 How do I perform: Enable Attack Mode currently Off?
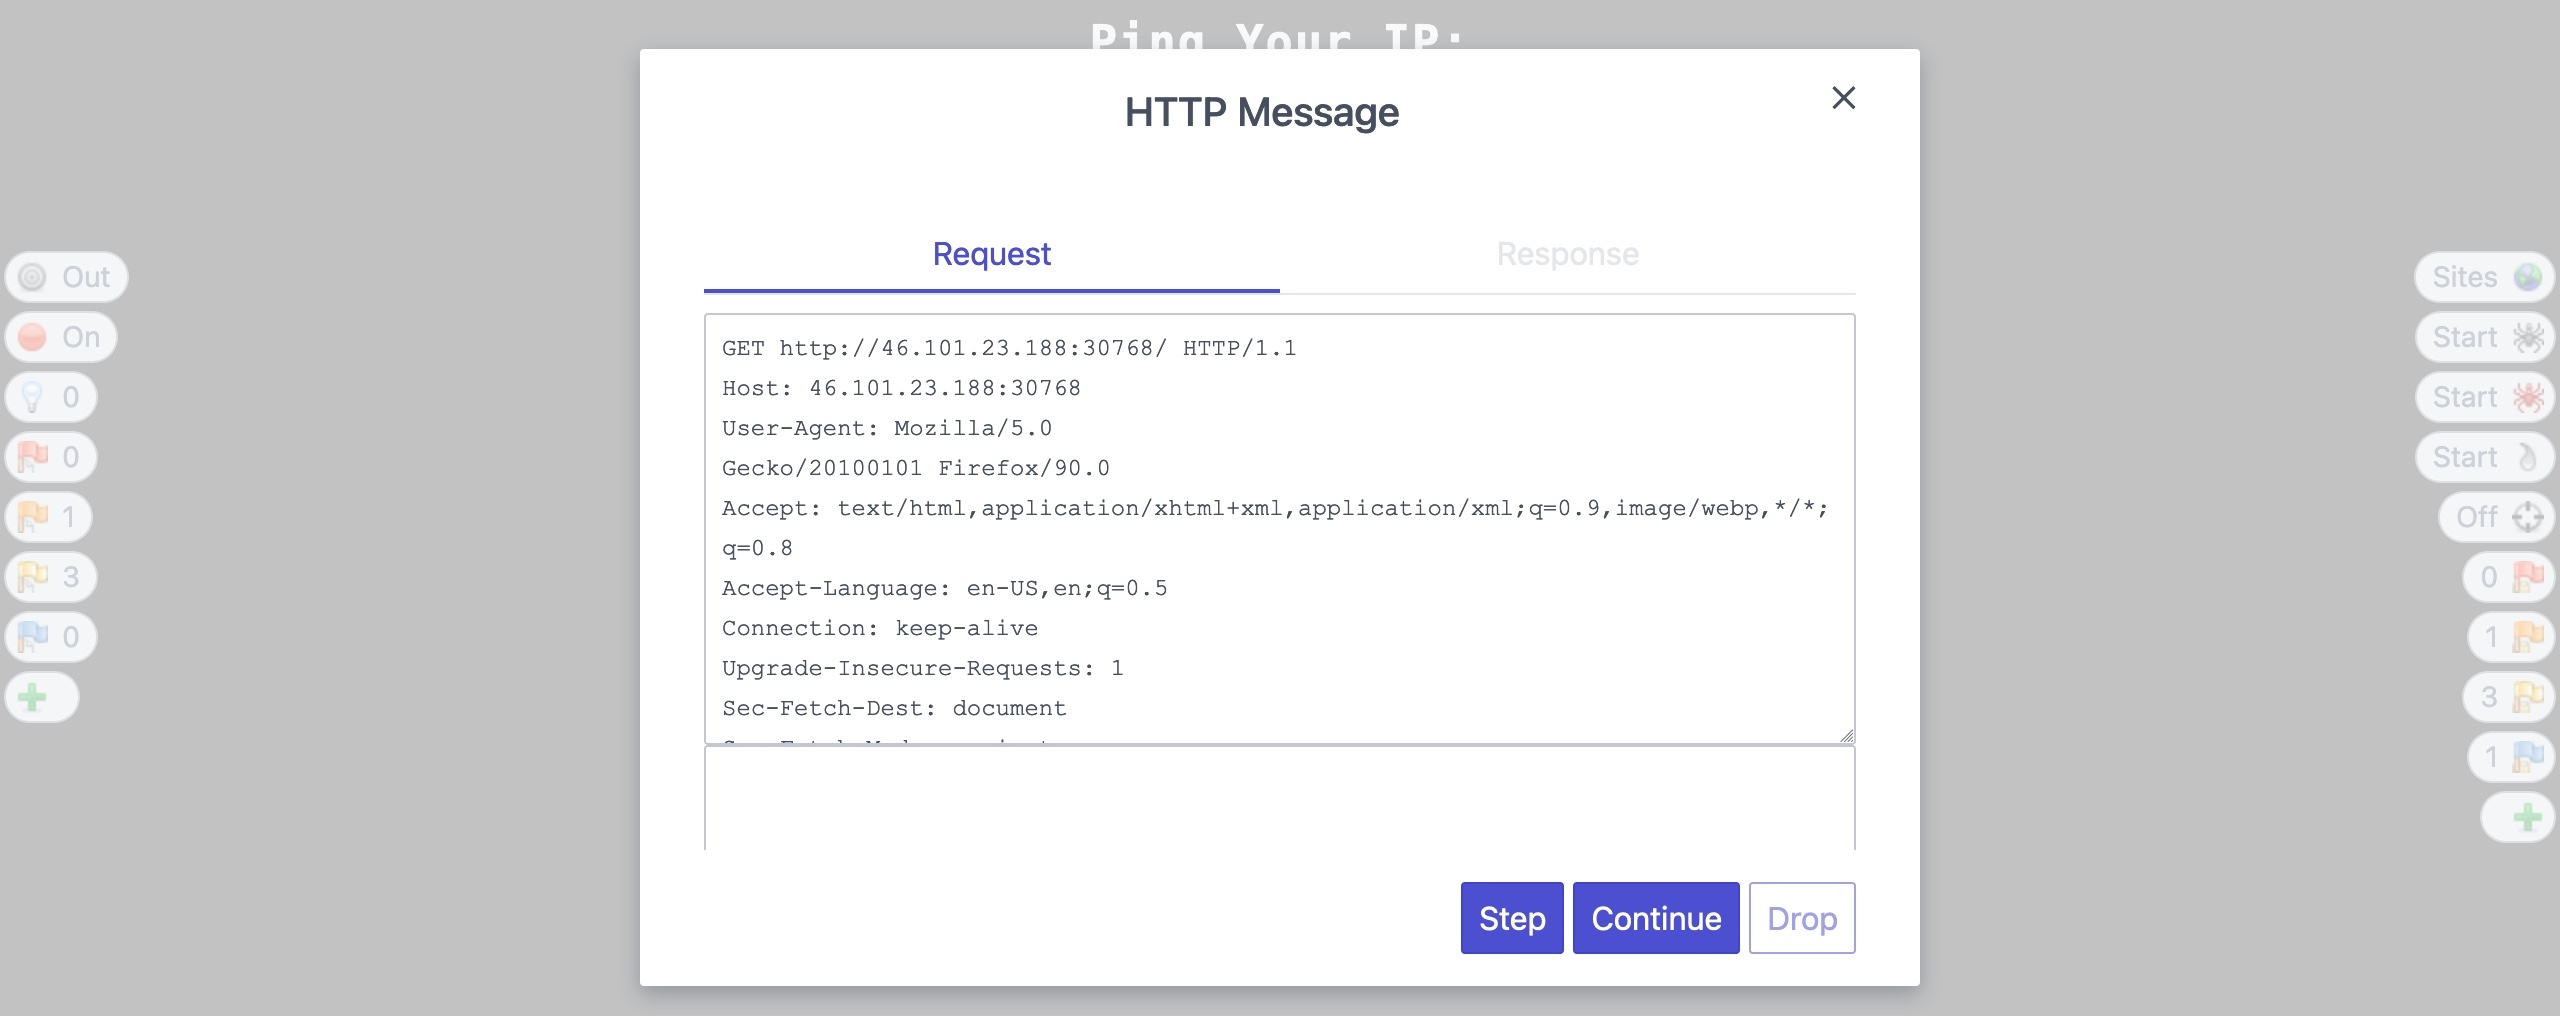pyautogui.click(x=2497, y=517)
